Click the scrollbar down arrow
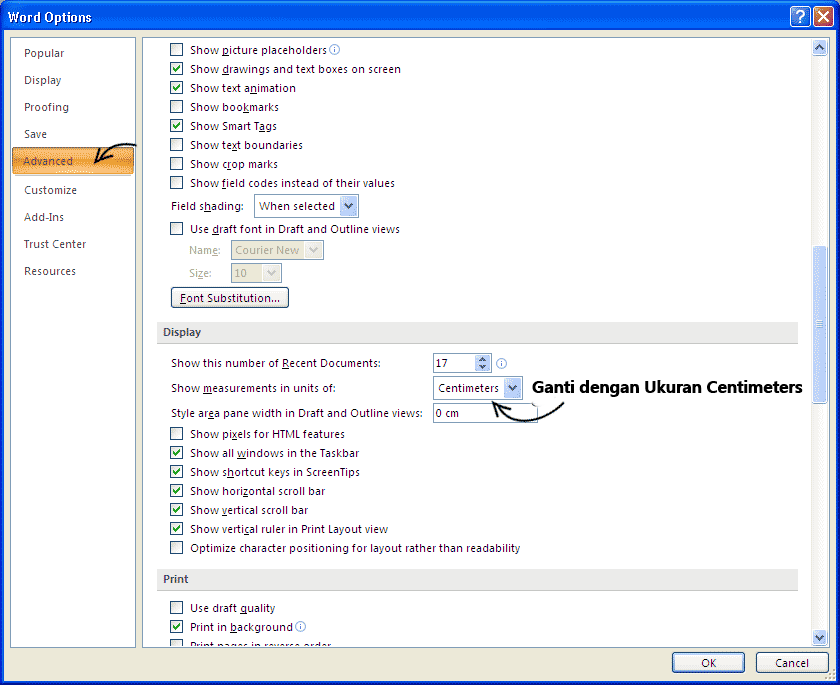Image resolution: width=840 pixels, height=685 pixels. [820, 637]
